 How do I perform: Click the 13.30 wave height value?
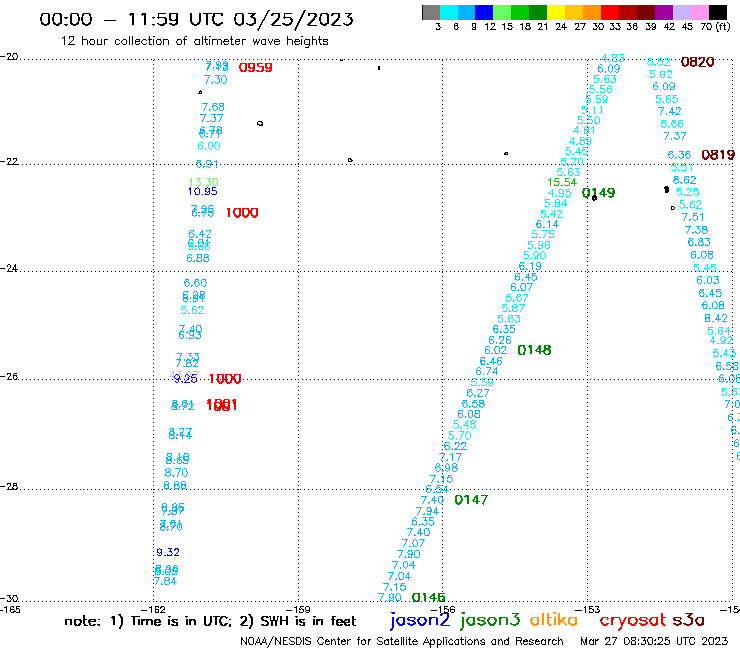pos(203,182)
